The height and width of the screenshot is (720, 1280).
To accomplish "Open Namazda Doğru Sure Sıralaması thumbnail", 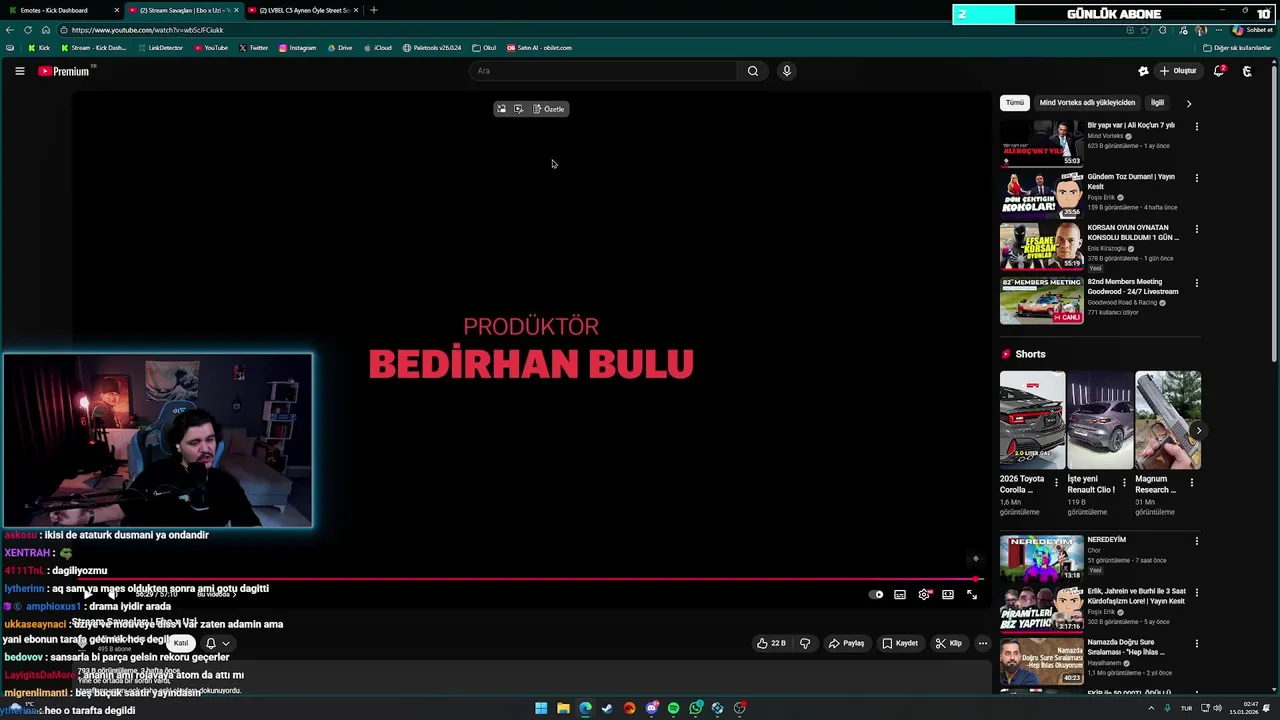I will point(1041,661).
